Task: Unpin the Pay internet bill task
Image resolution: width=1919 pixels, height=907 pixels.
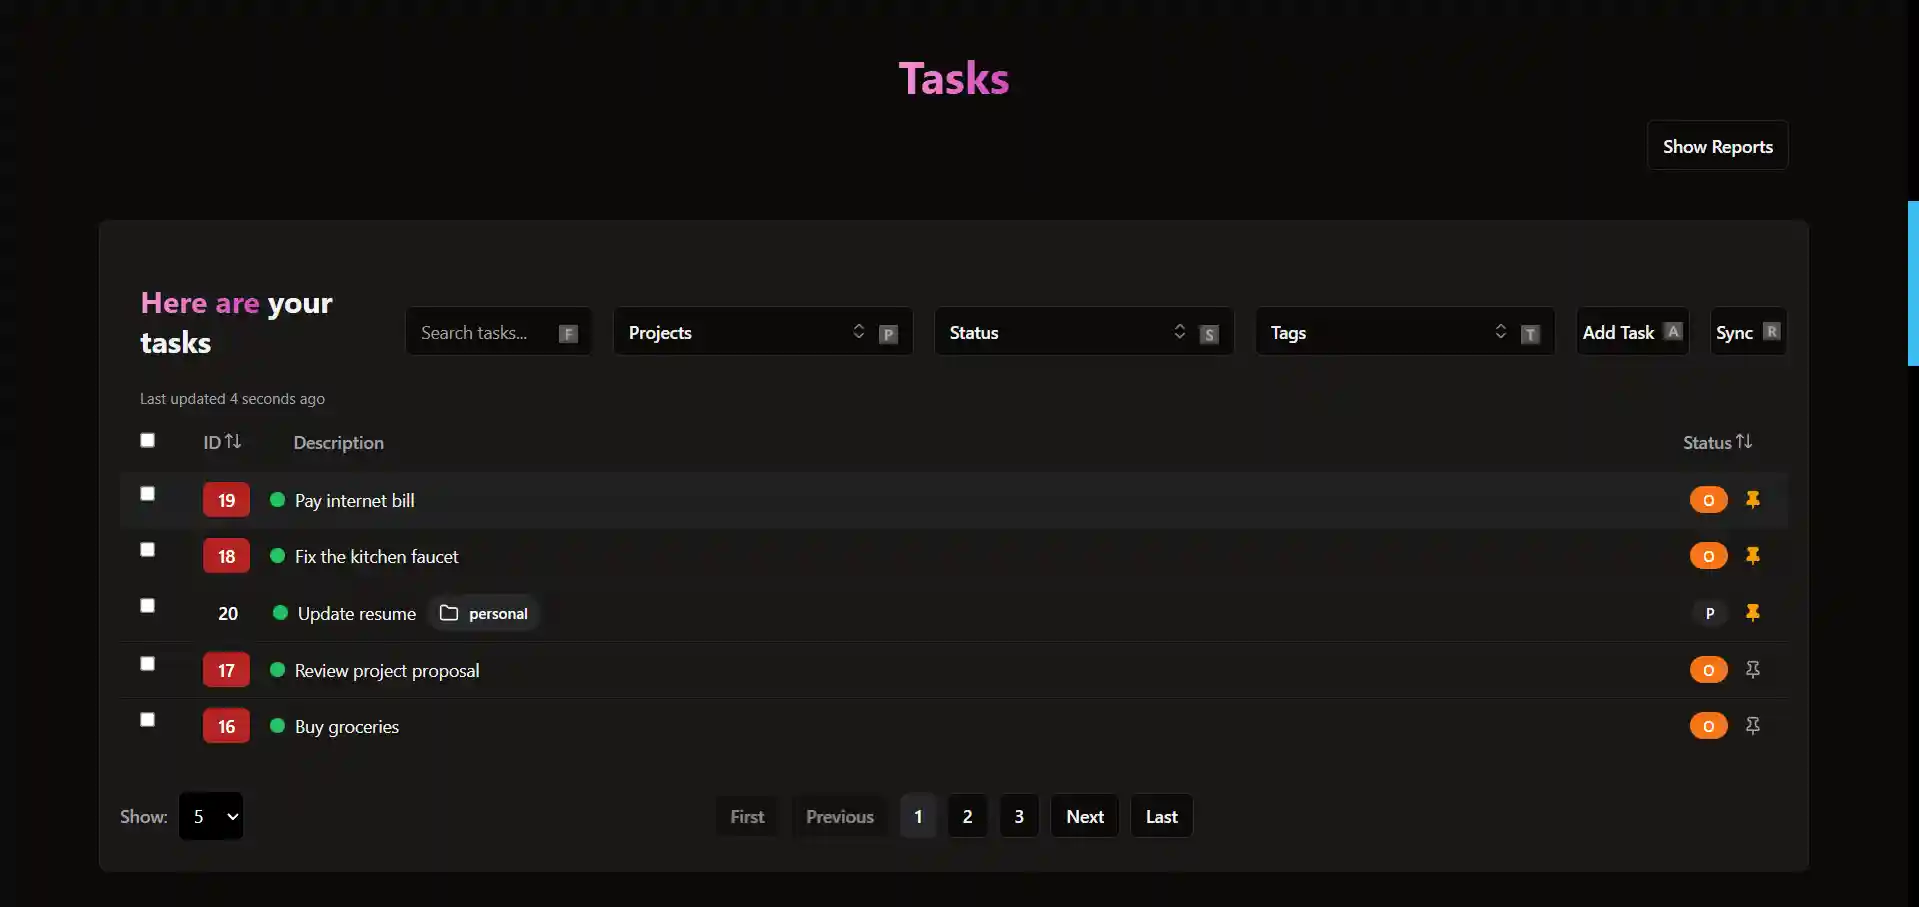Action: [x=1752, y=500]
